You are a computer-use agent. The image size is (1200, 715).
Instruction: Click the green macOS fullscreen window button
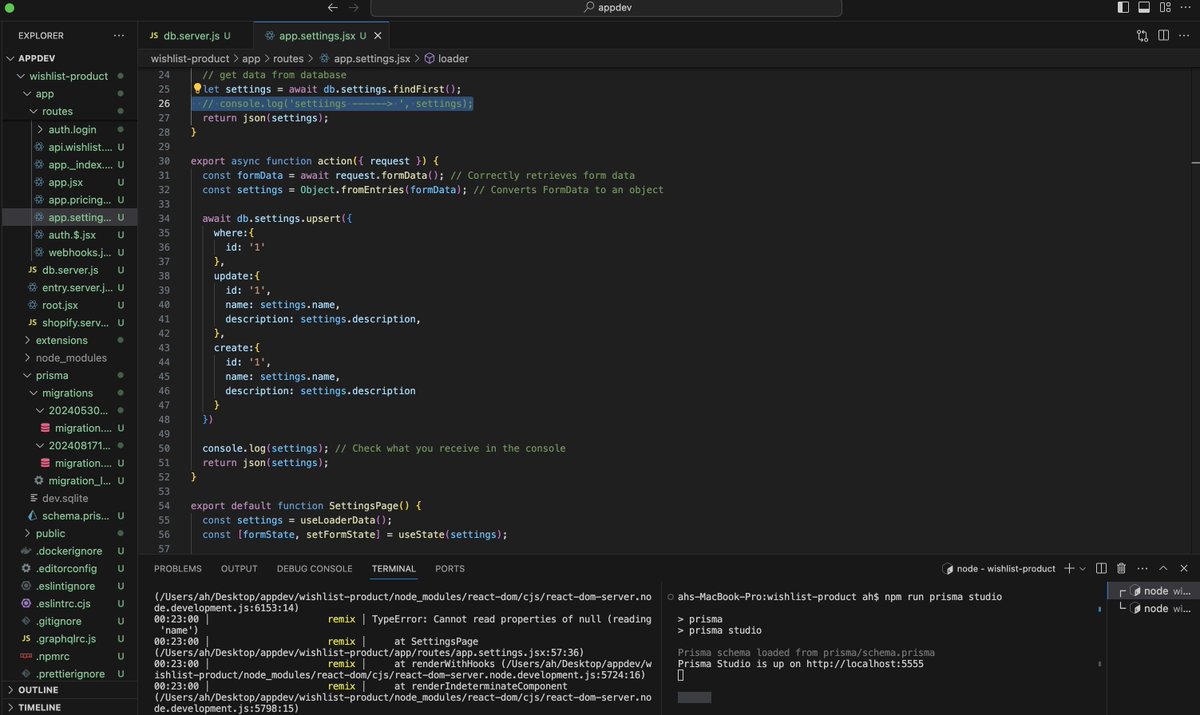(9, 7)
